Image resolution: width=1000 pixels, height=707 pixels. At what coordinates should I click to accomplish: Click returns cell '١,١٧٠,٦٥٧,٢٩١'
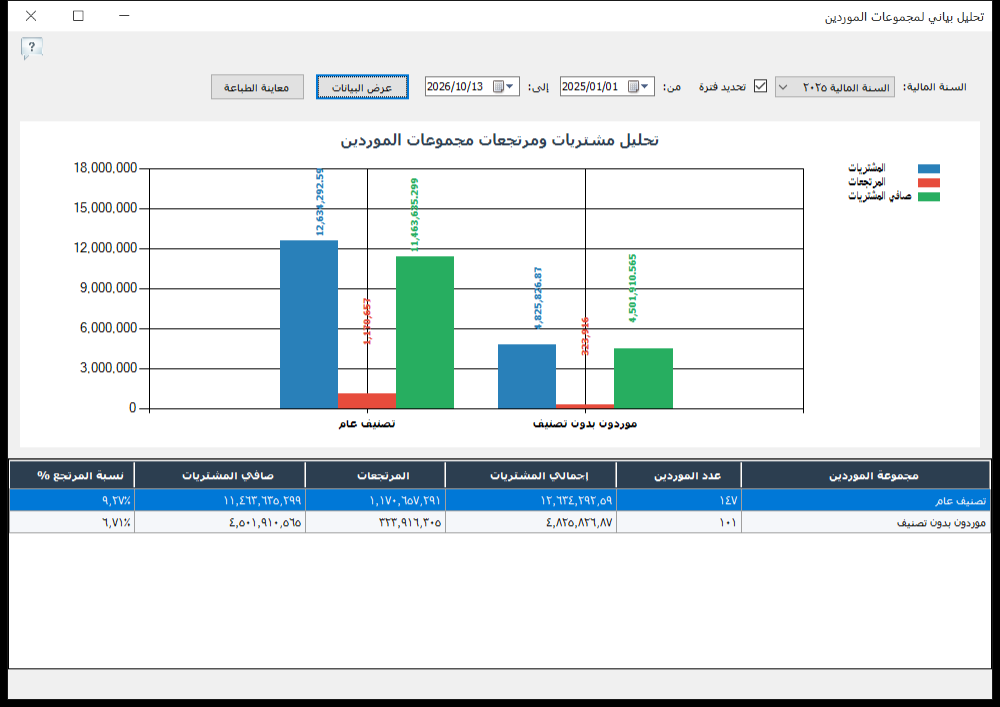click(375, 500)
